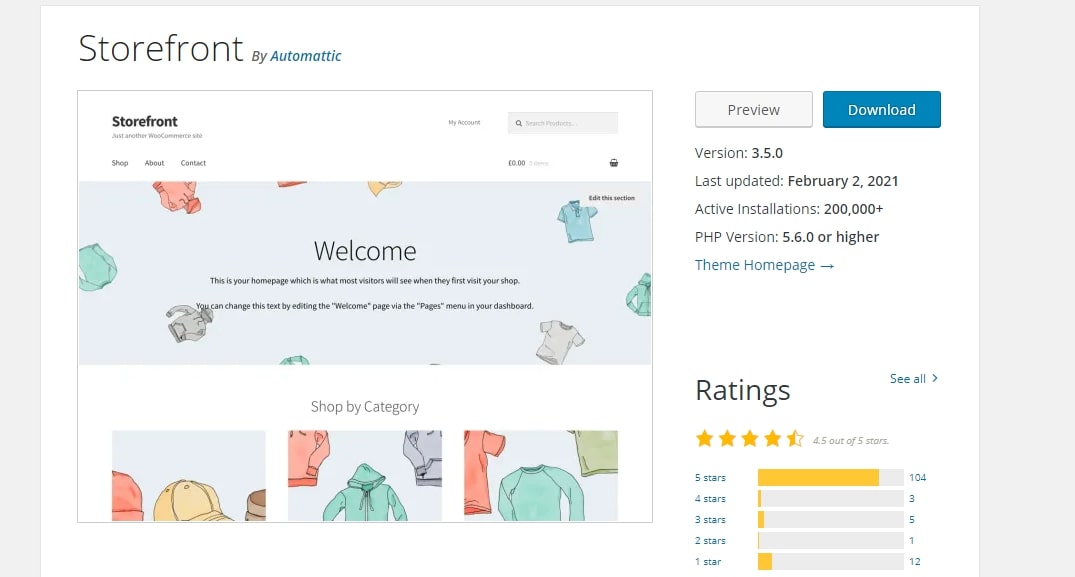Image resolution: width=1075 pixels, height=577 pixels.
Task: Click '4.5 out of 5 stars.' text
Action: [850, 441]
